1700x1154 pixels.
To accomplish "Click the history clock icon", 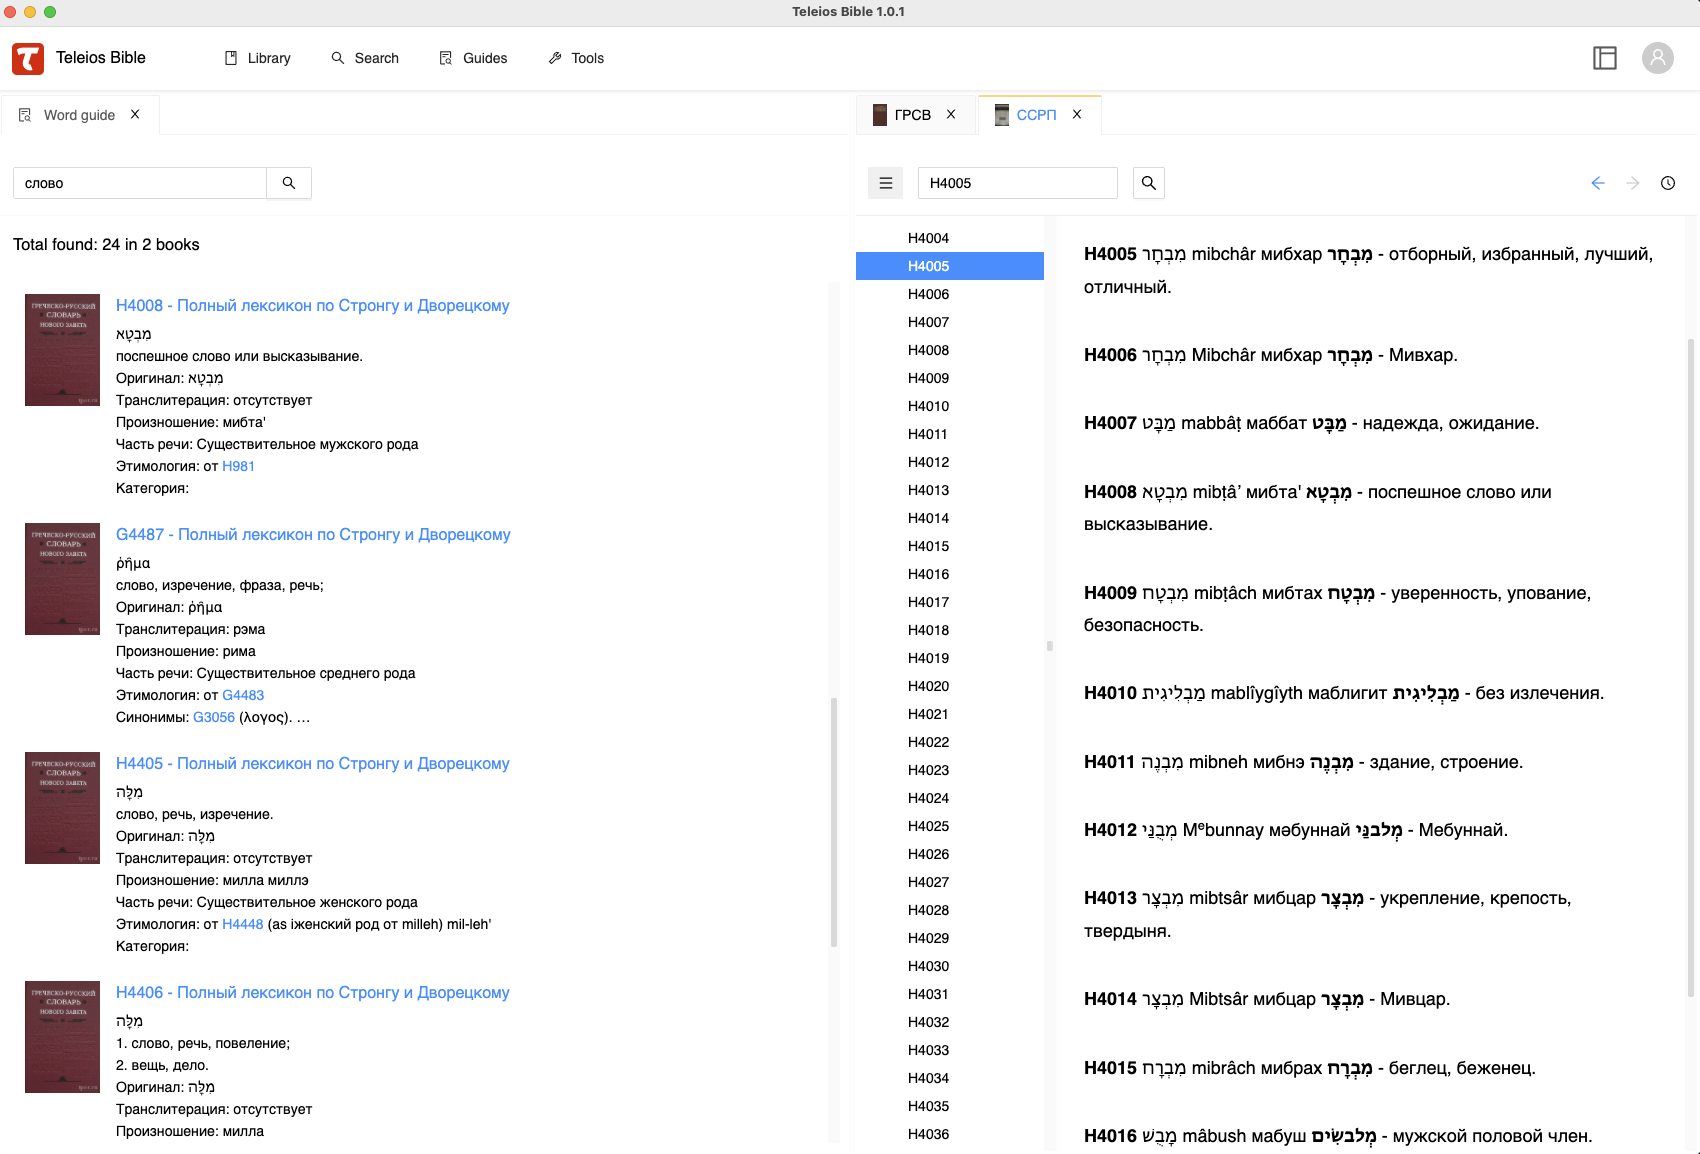I will click(1667, 183).
